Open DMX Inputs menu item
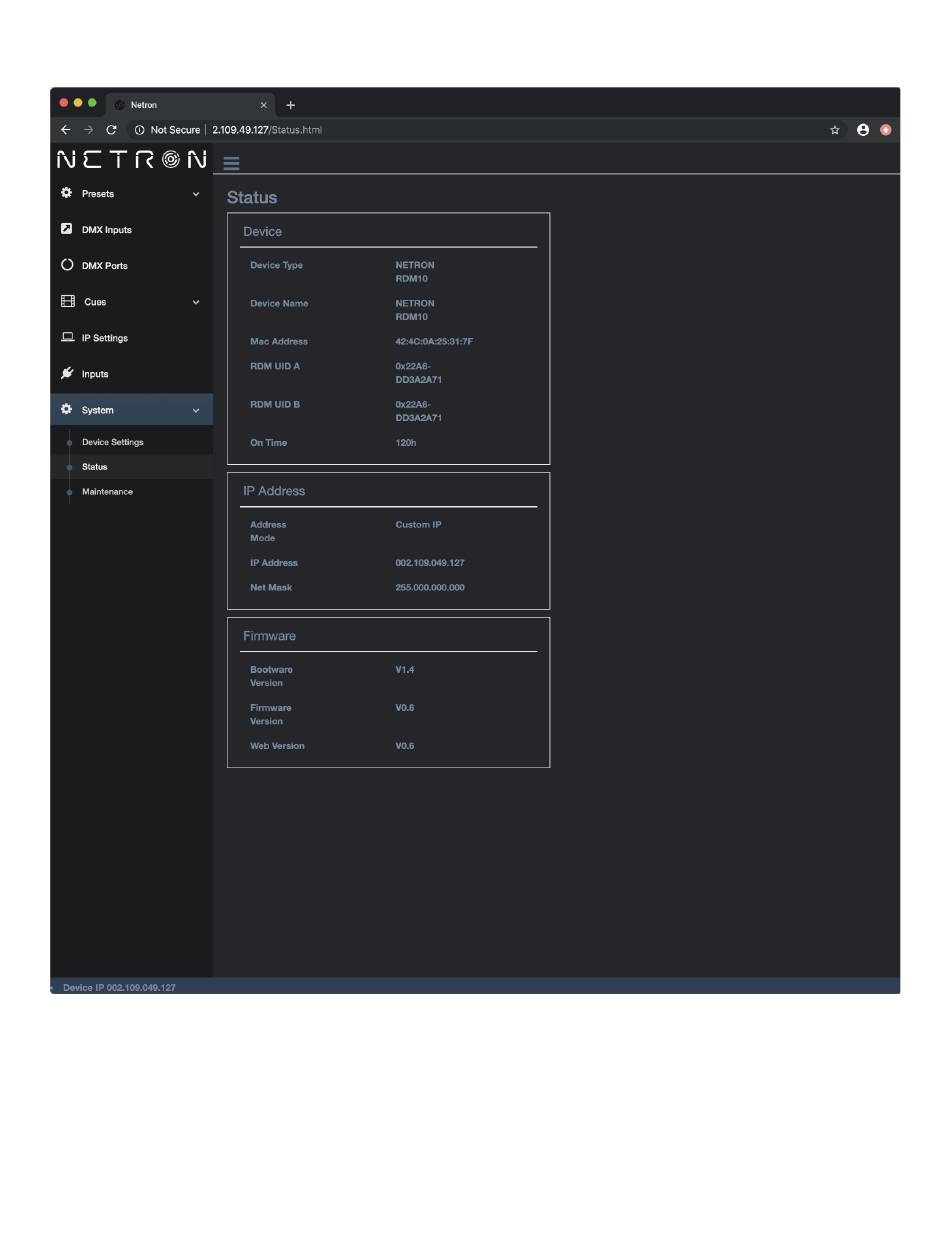 coord(131,229)
